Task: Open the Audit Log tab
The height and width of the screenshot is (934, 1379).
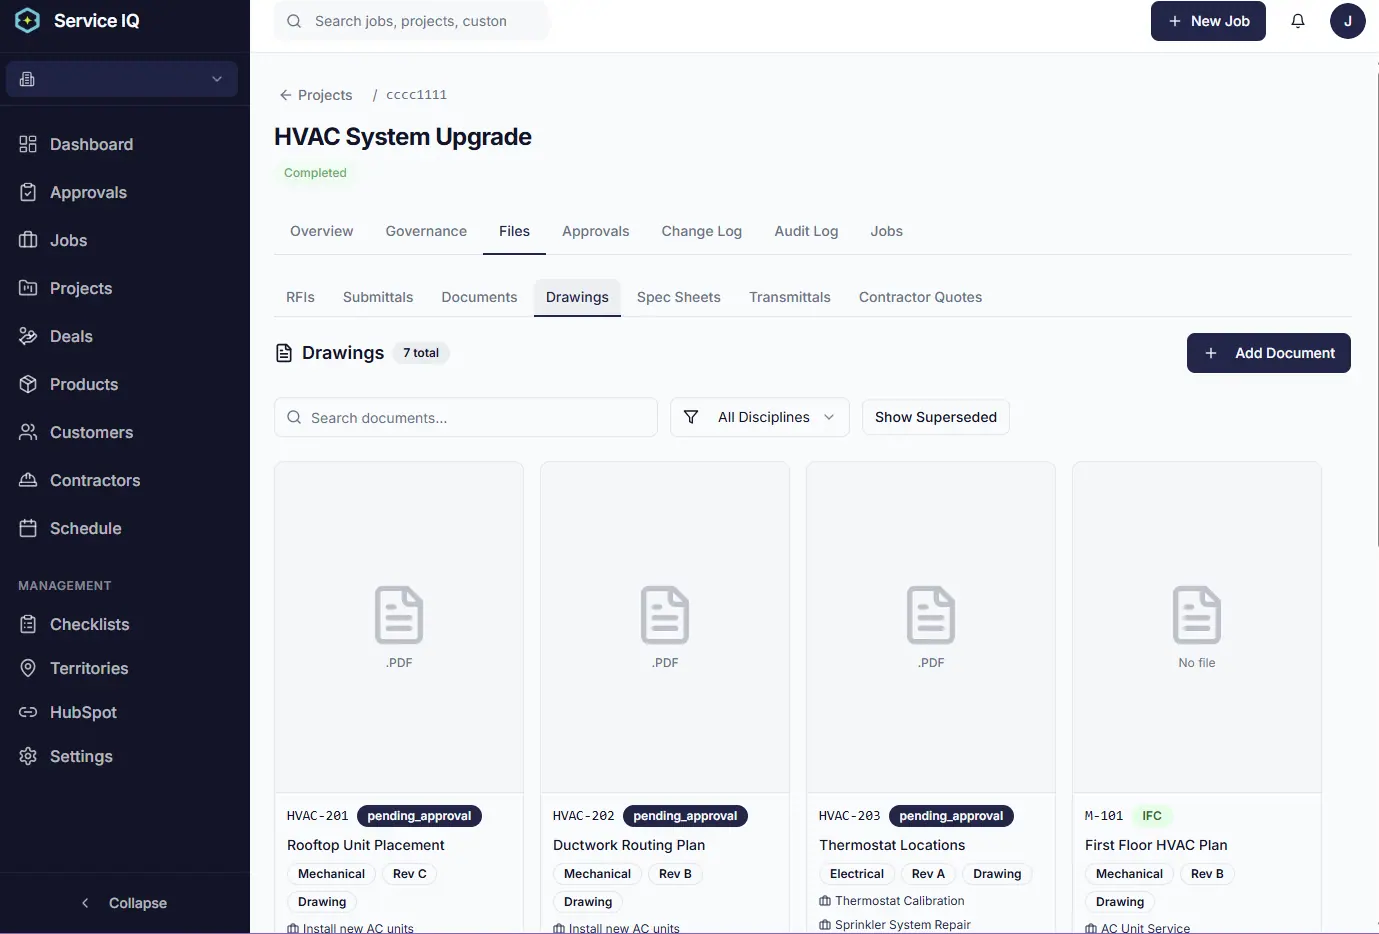Action: click(x=806, y=231)
